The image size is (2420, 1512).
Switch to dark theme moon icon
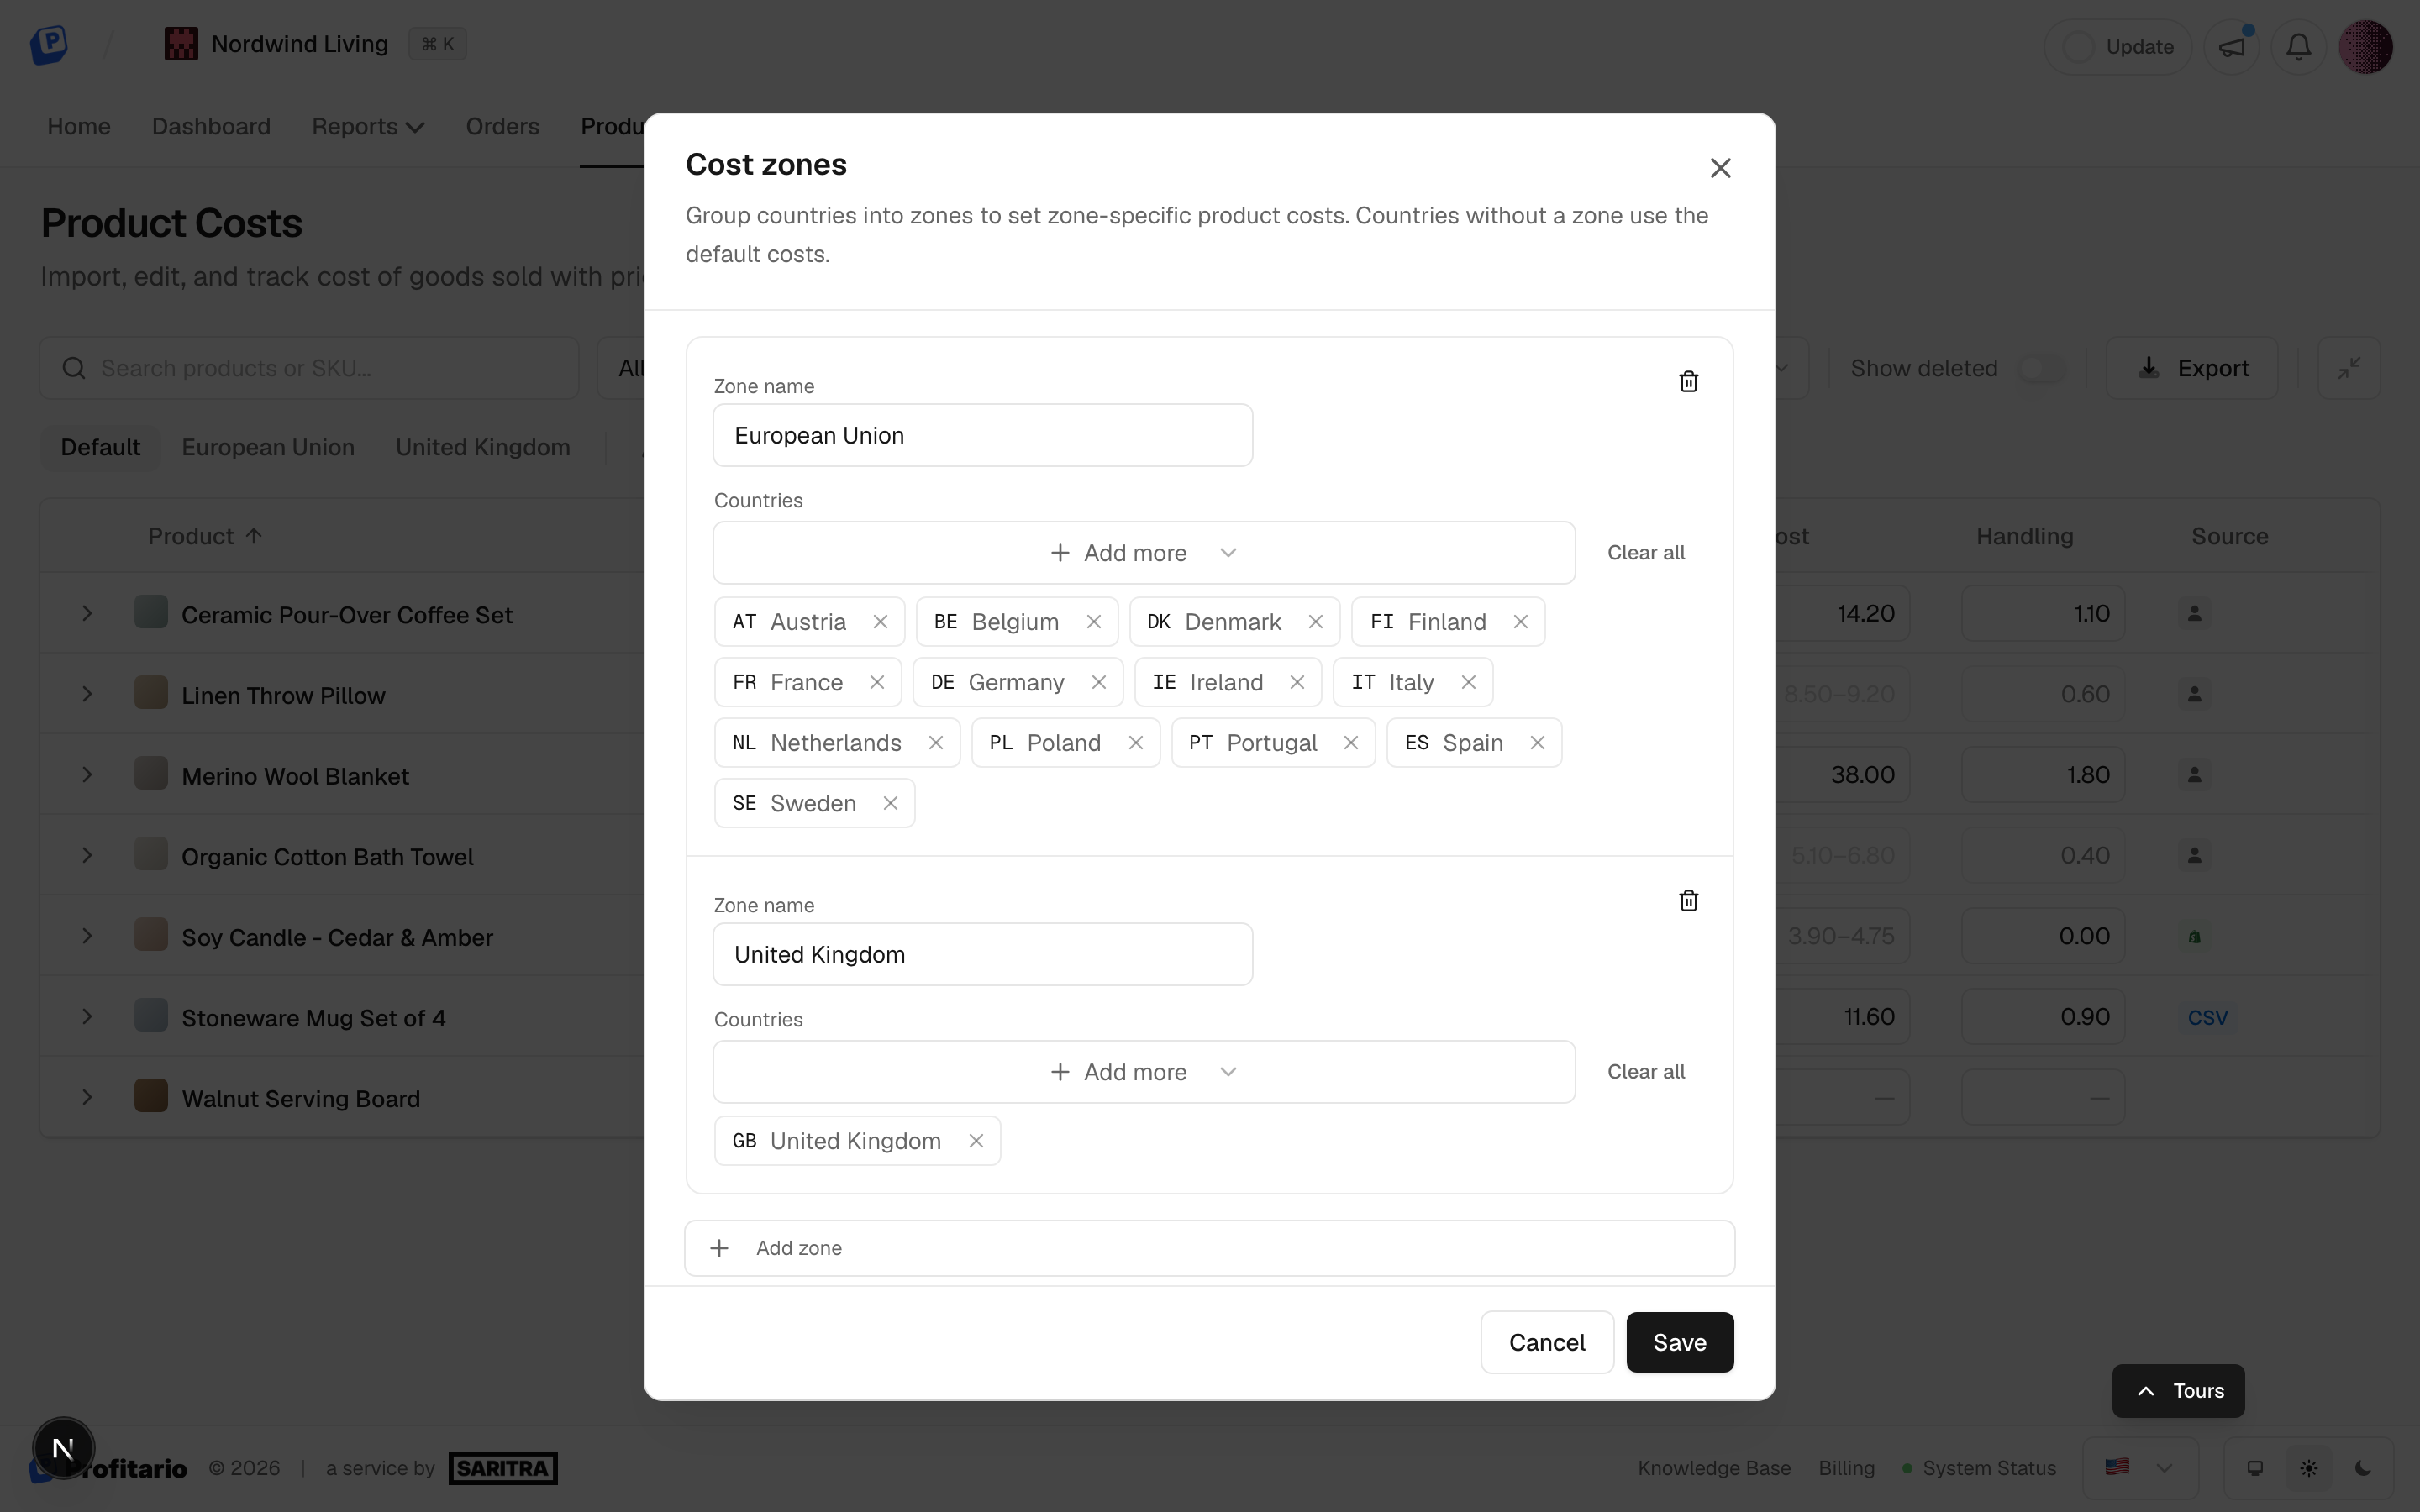2363,1468
